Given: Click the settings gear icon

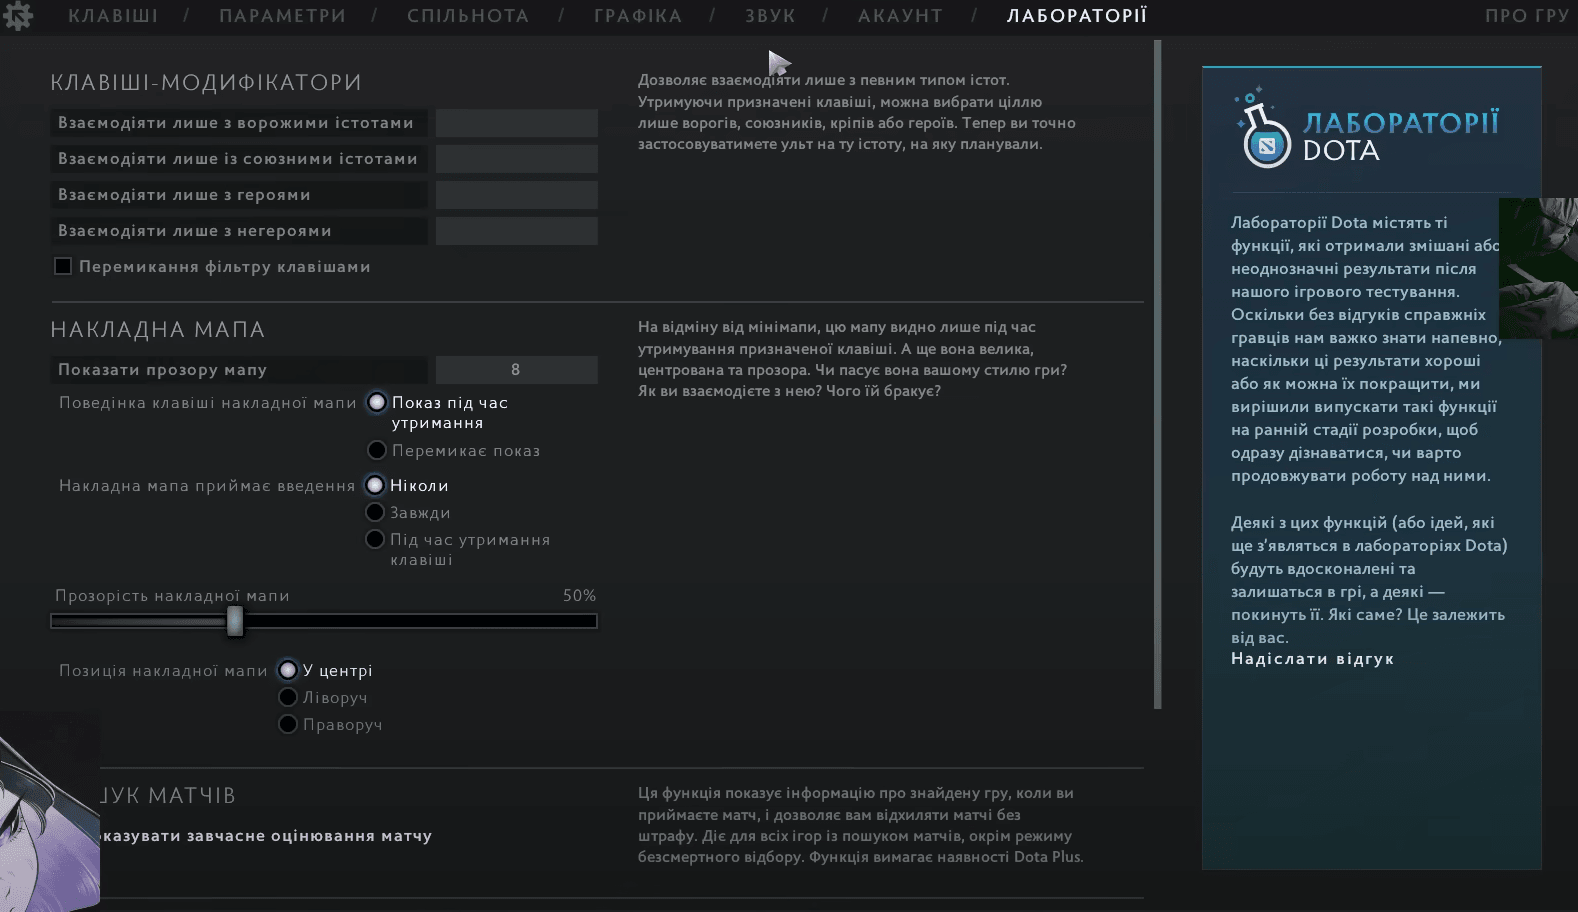Looking at the screenshot, I should pos(17,15).
